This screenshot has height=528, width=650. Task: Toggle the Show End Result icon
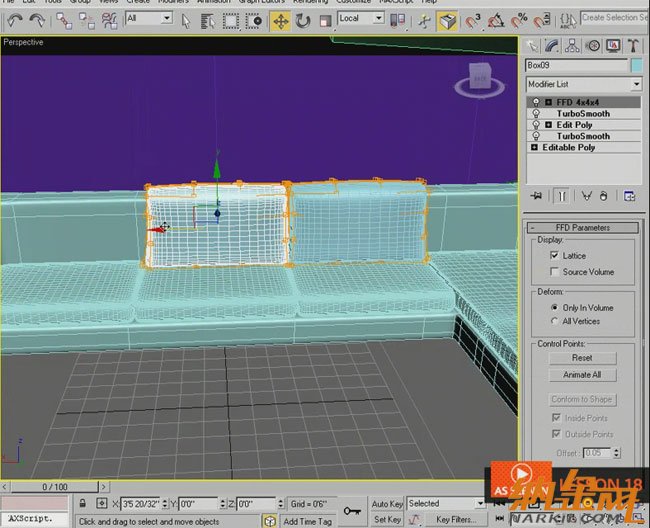click(x=562, y=196)
